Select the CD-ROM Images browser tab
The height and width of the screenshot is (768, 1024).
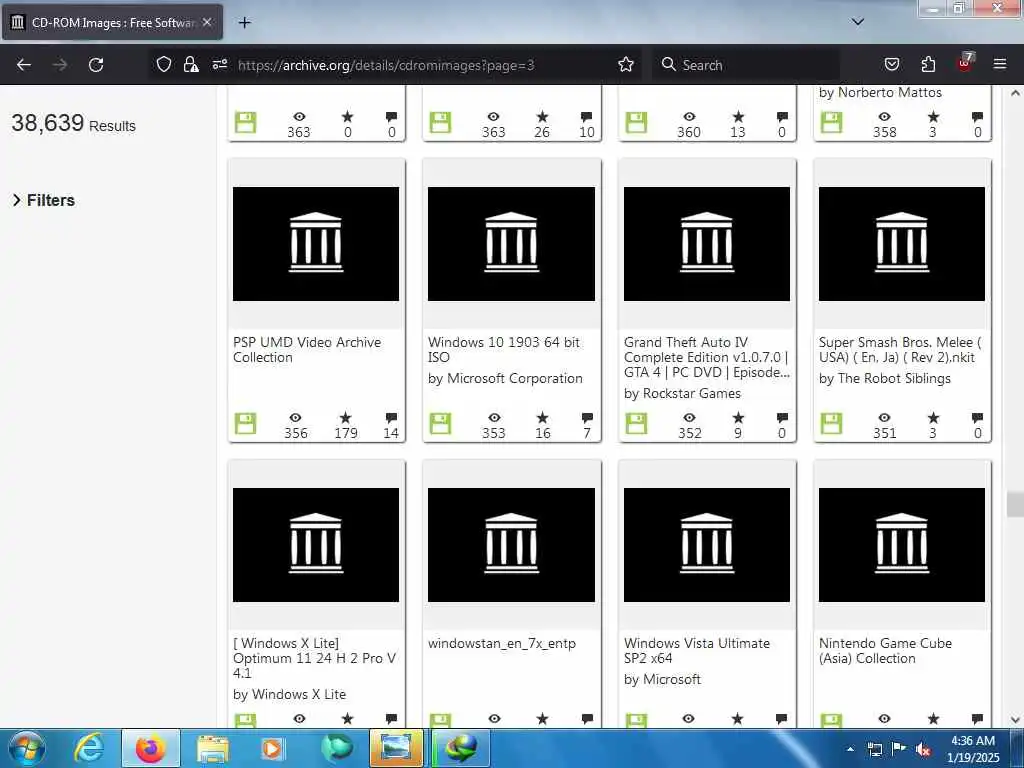point(112,22)
